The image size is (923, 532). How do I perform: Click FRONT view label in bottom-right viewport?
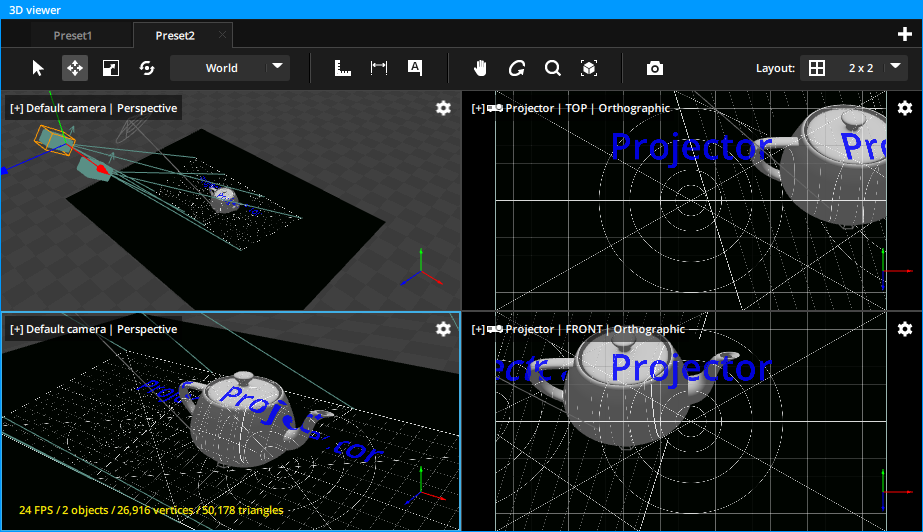584,329
